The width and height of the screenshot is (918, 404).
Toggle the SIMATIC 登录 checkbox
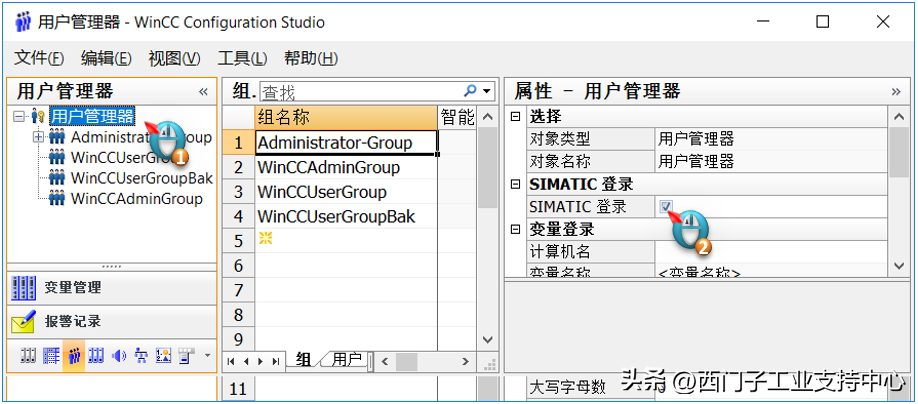[x=666, y=206]
